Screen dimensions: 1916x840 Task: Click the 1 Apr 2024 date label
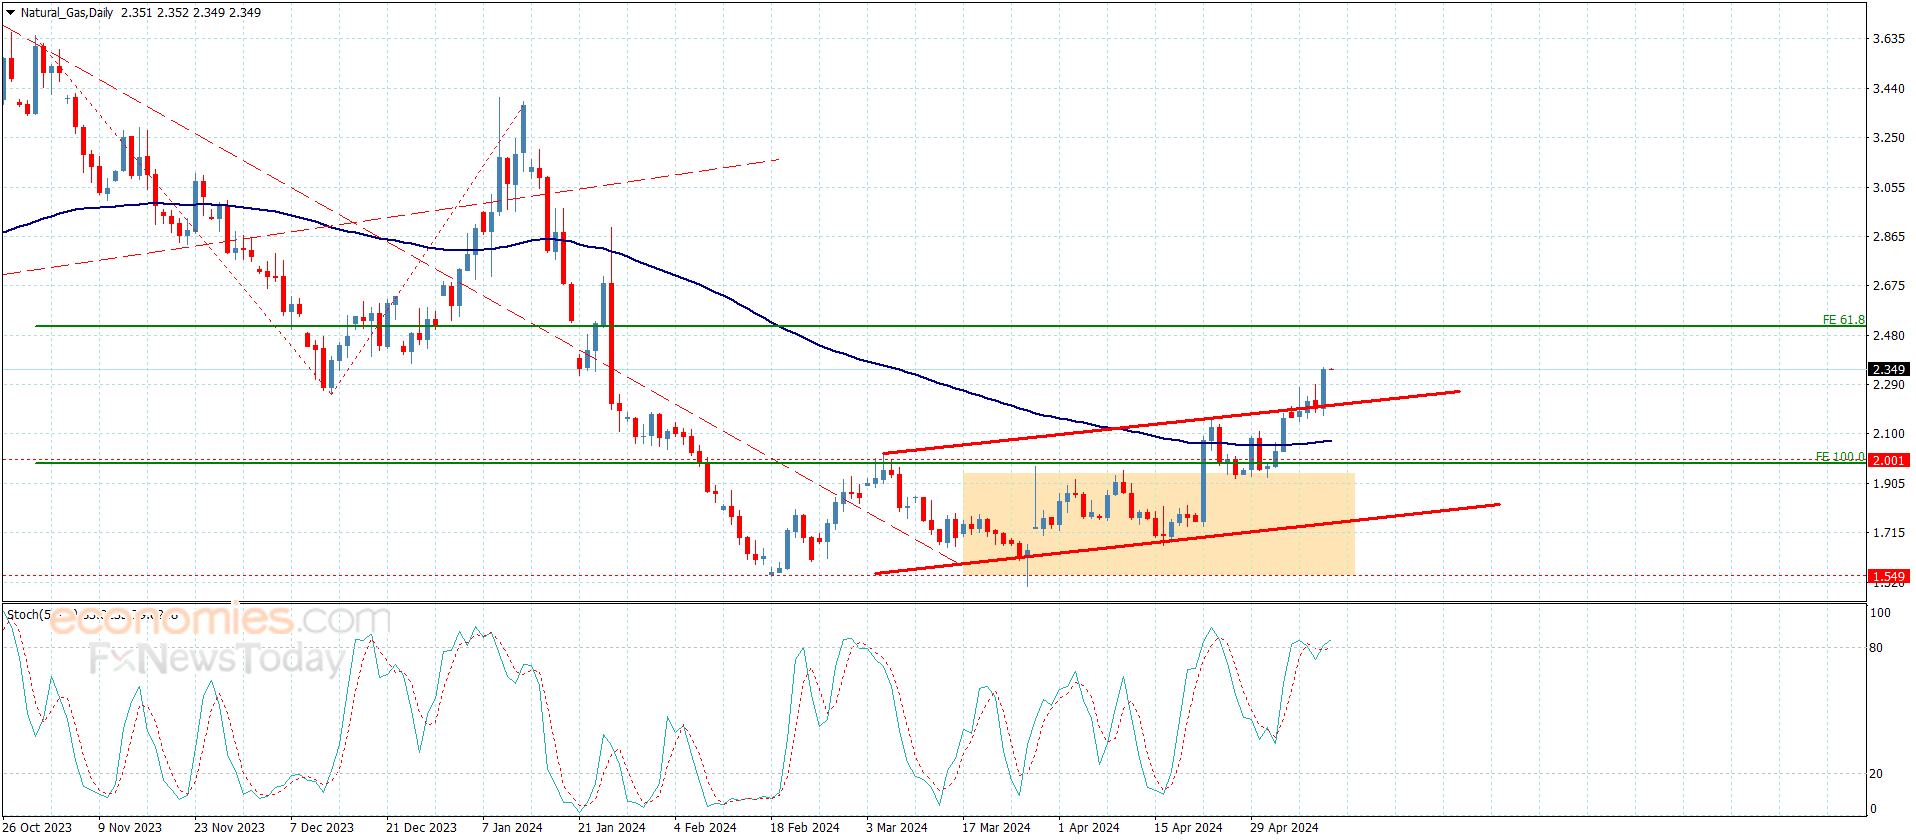pos(1088,827)
